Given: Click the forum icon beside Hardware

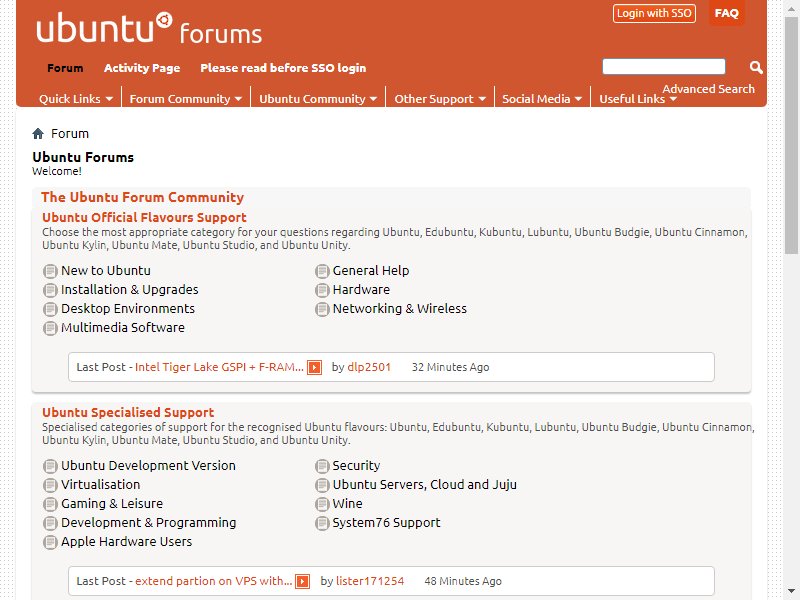Looking at the screenshot, I should 322,290.
